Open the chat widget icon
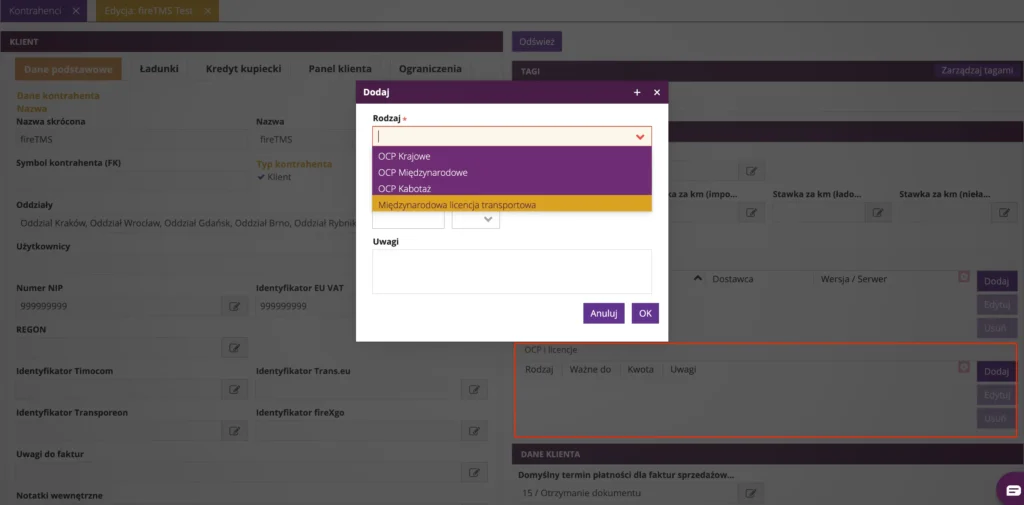This screenshot has height=505, width=1024. click(x=1012, y=490)
